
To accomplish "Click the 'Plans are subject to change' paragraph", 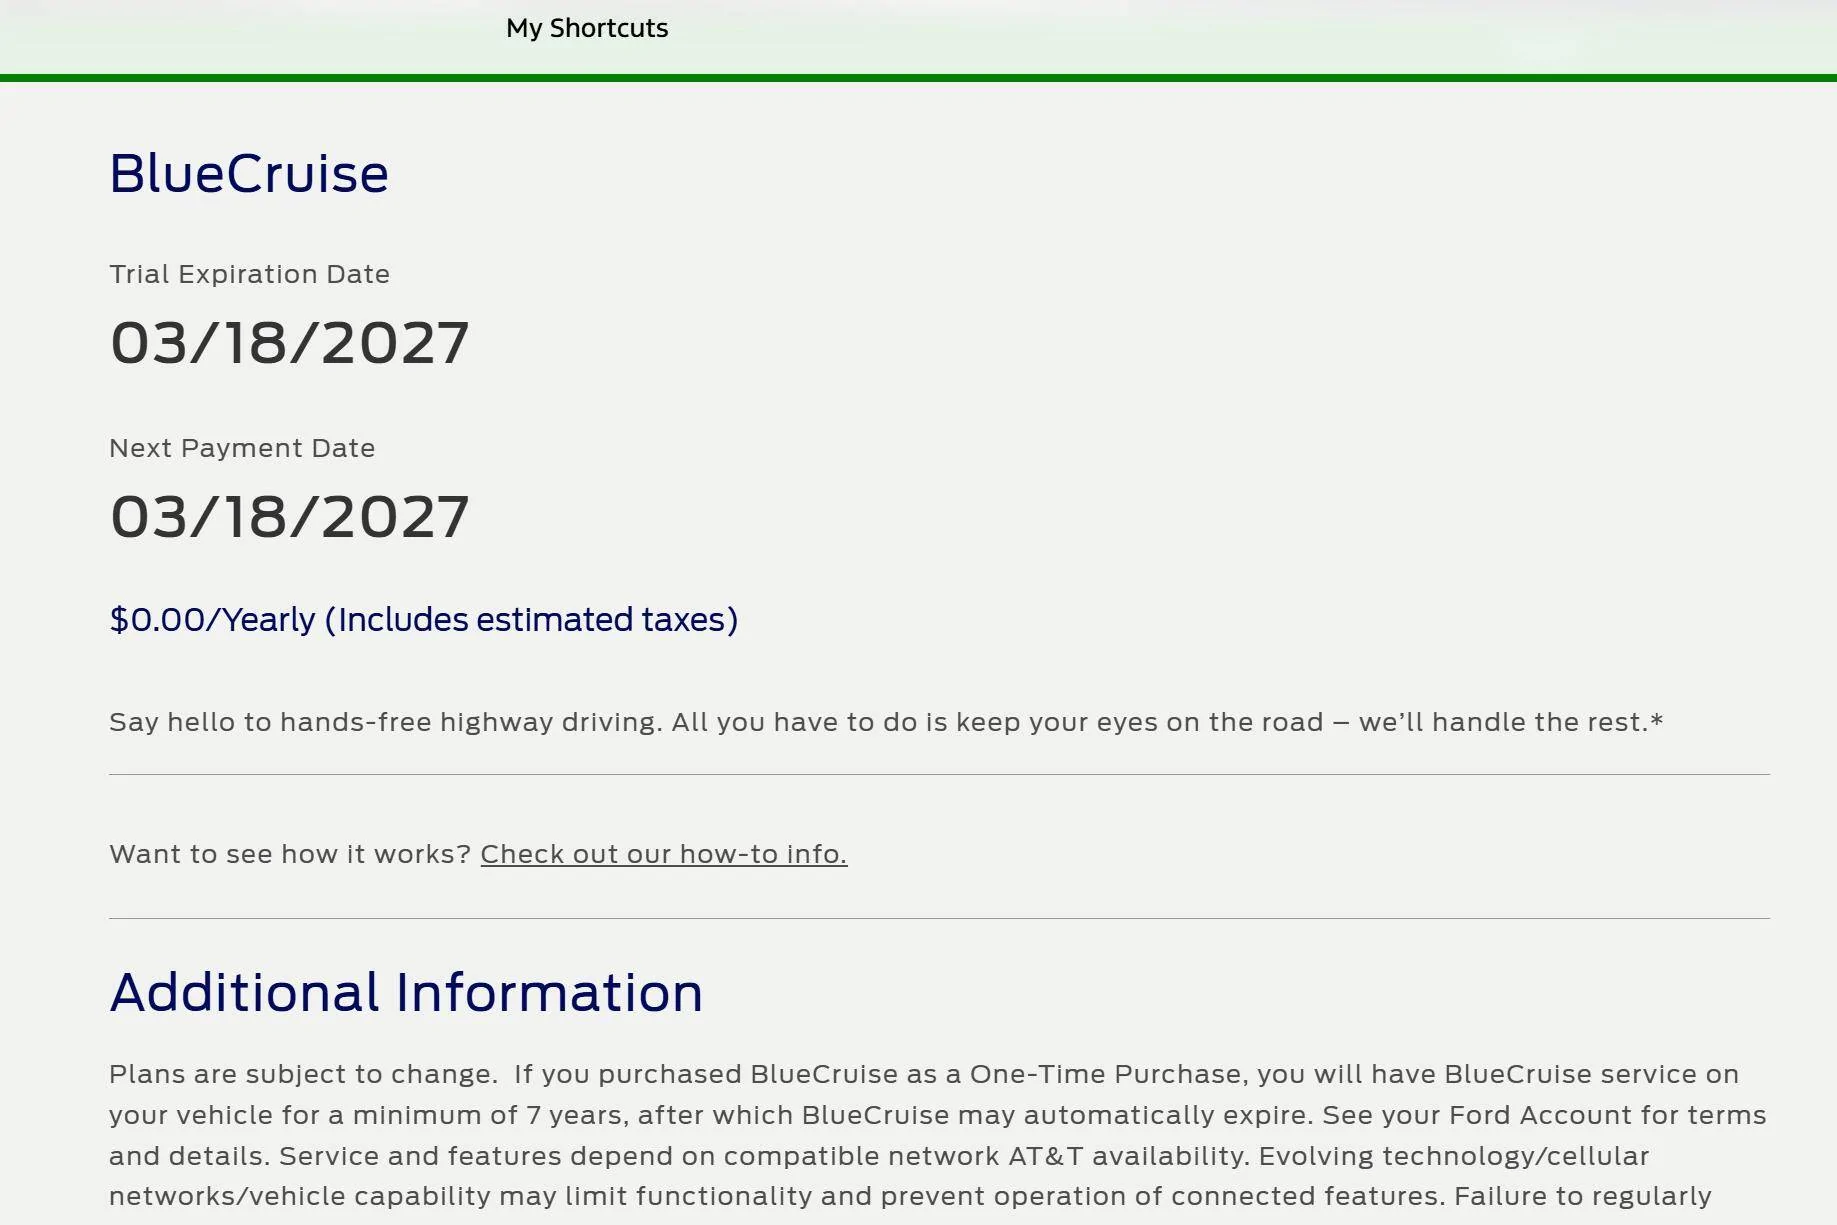I will (938, 1142).
